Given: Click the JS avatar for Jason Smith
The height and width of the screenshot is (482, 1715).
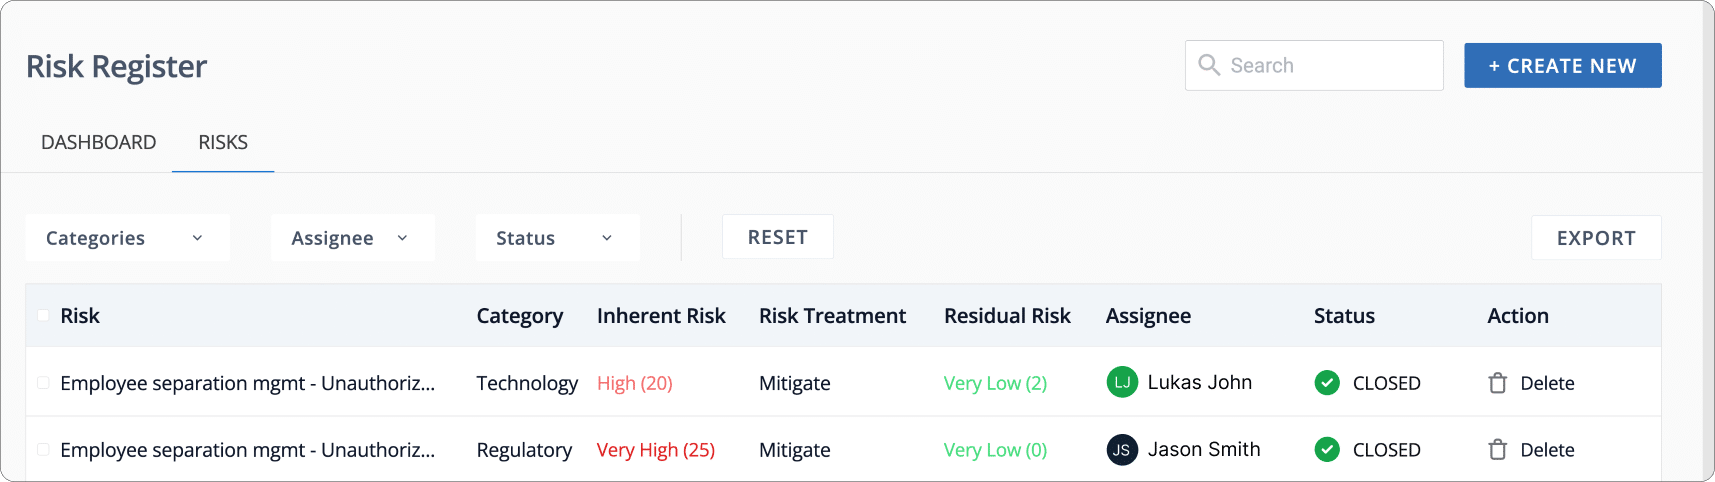Looking at the screenshot, I should (1122, 450).
